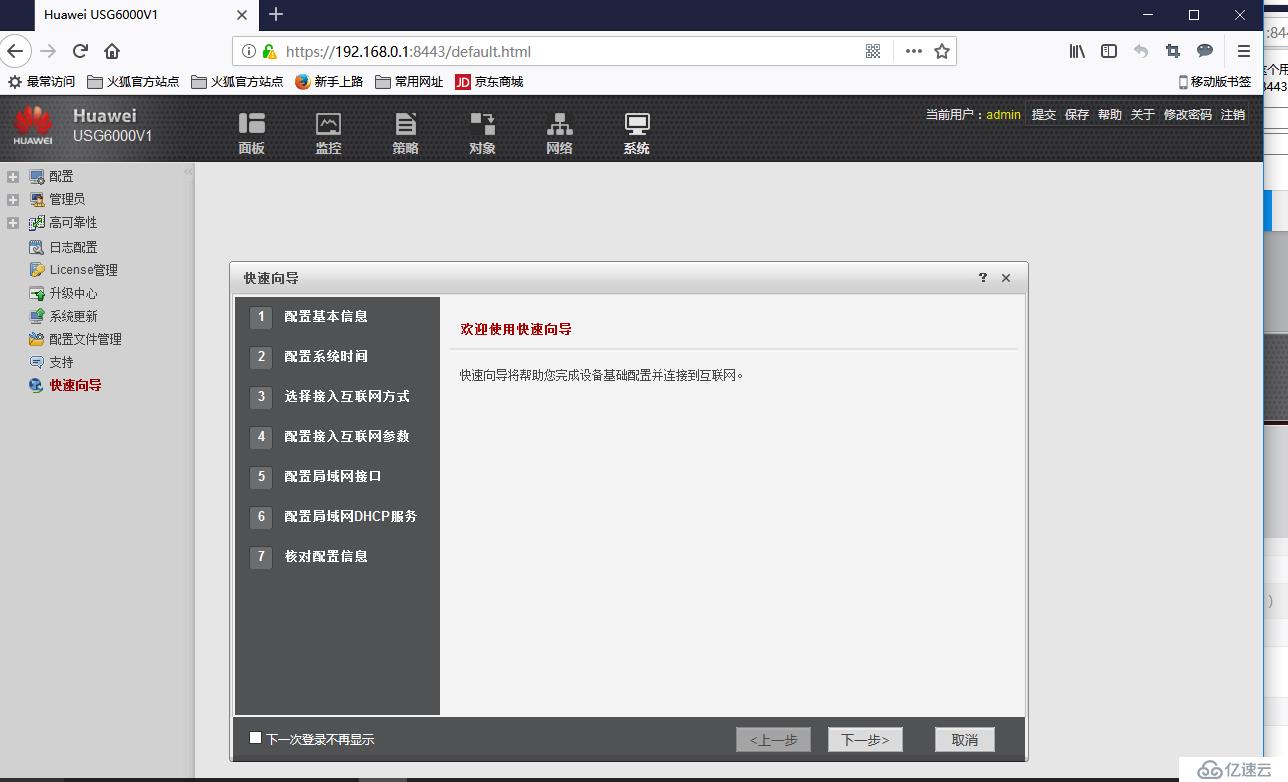The image size is (1288, 782).
Task: Toggle the sidebar view icon
Action: [1109, 51]
